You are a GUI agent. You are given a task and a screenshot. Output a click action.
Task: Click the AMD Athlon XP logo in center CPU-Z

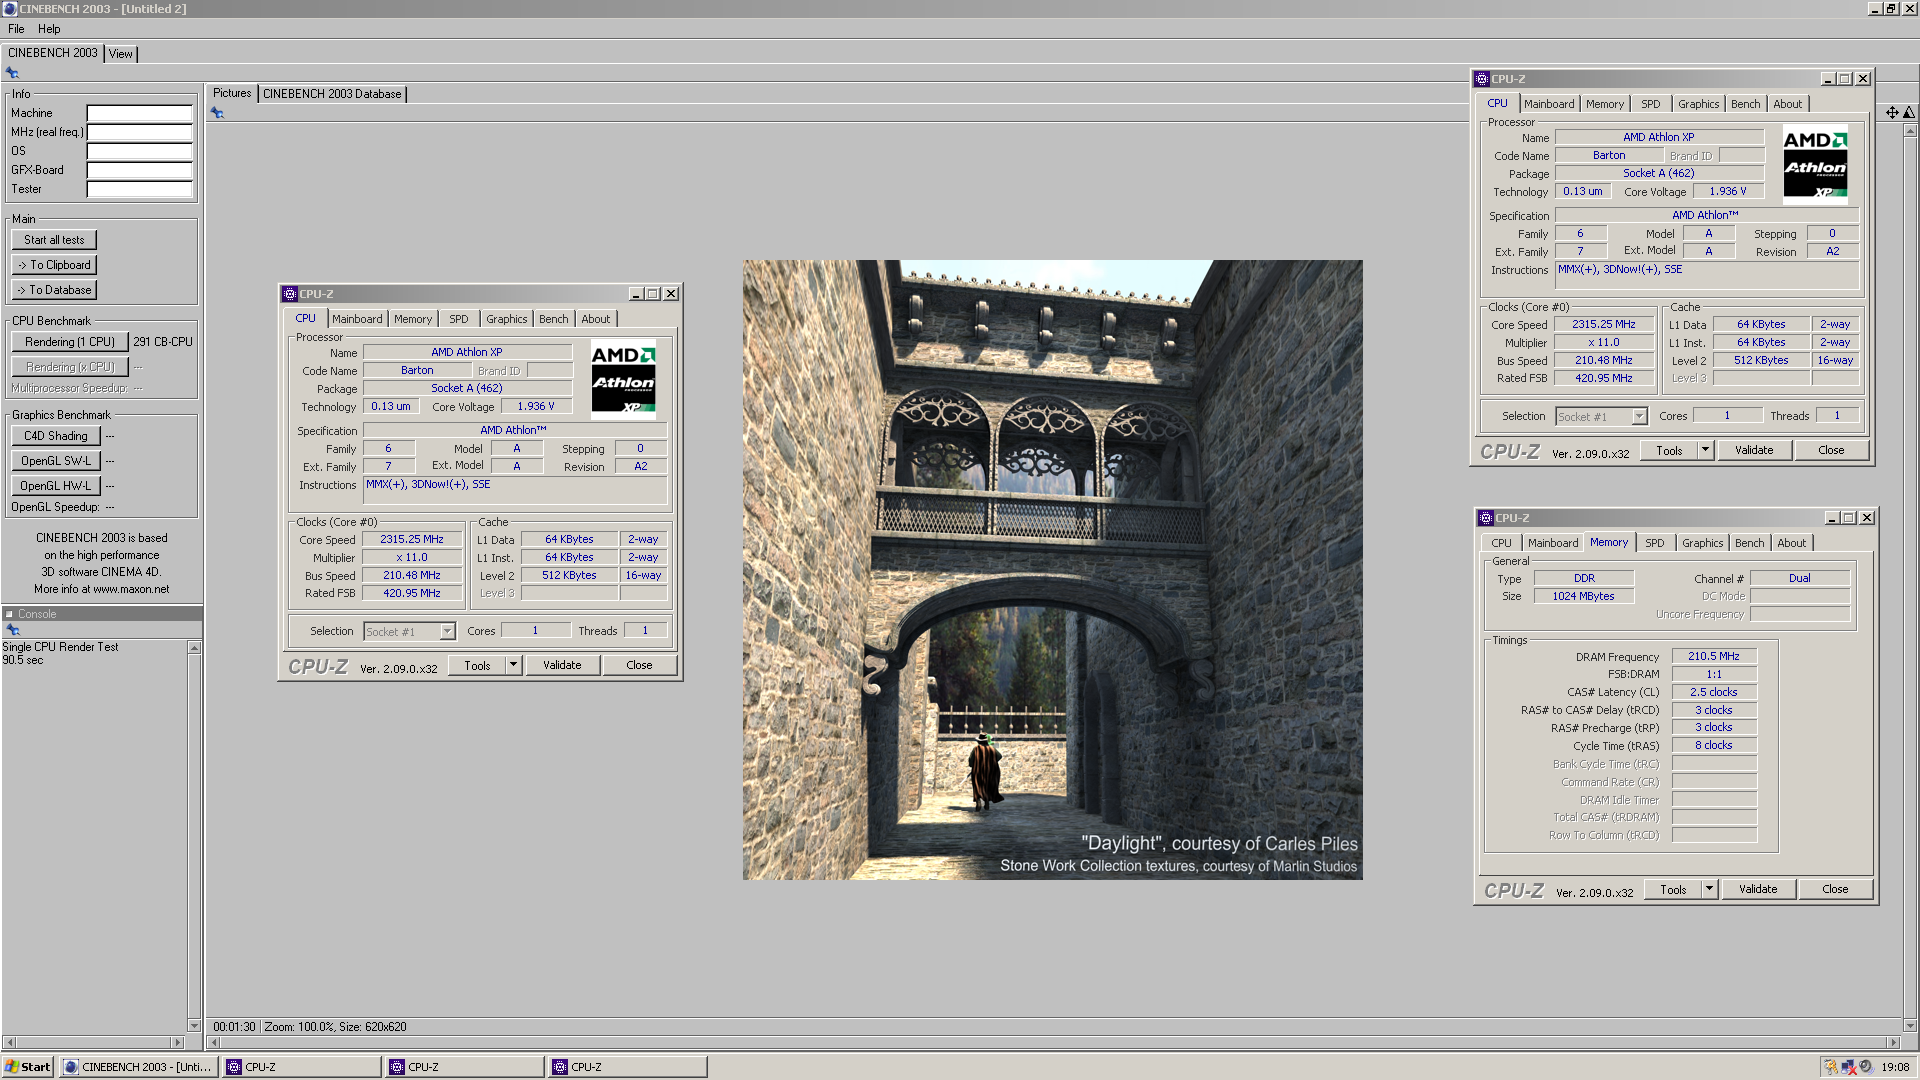[x=623, y=379]
